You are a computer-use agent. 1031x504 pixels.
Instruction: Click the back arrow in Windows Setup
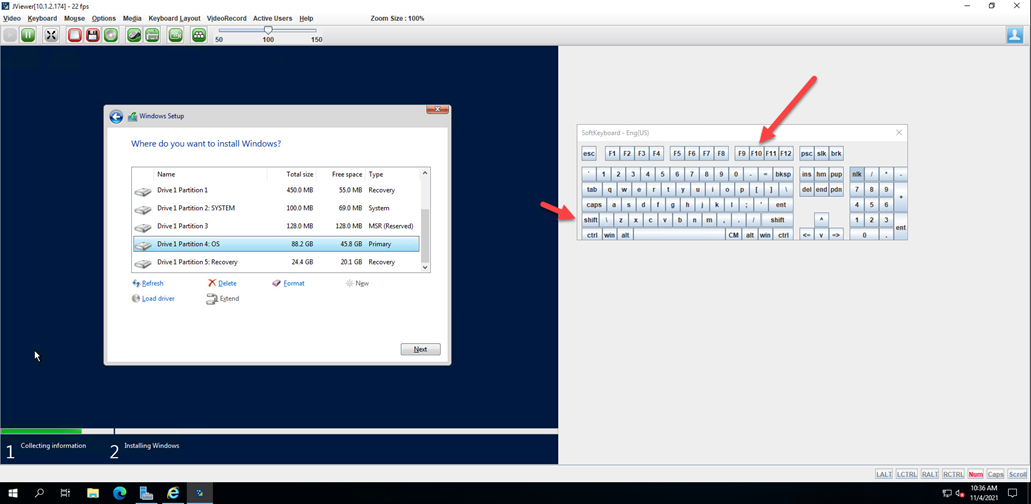[116, 117]
